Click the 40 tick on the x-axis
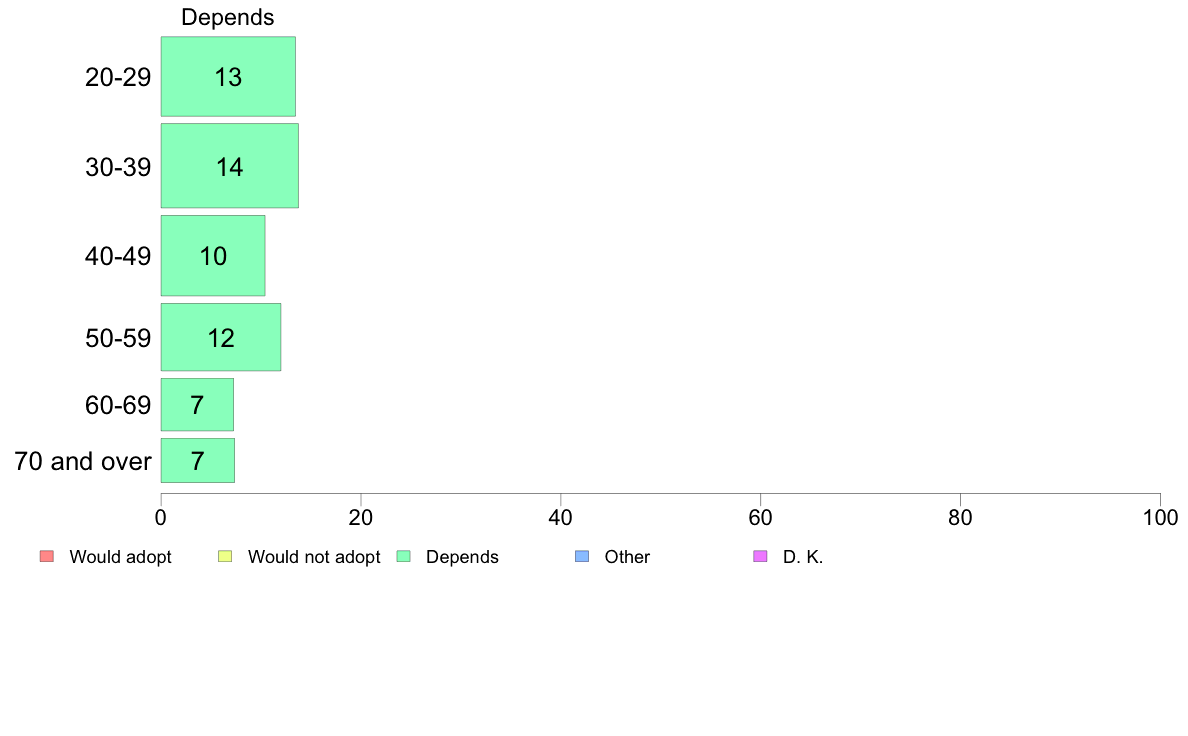 pyautogui.click(x=561, y=518)
